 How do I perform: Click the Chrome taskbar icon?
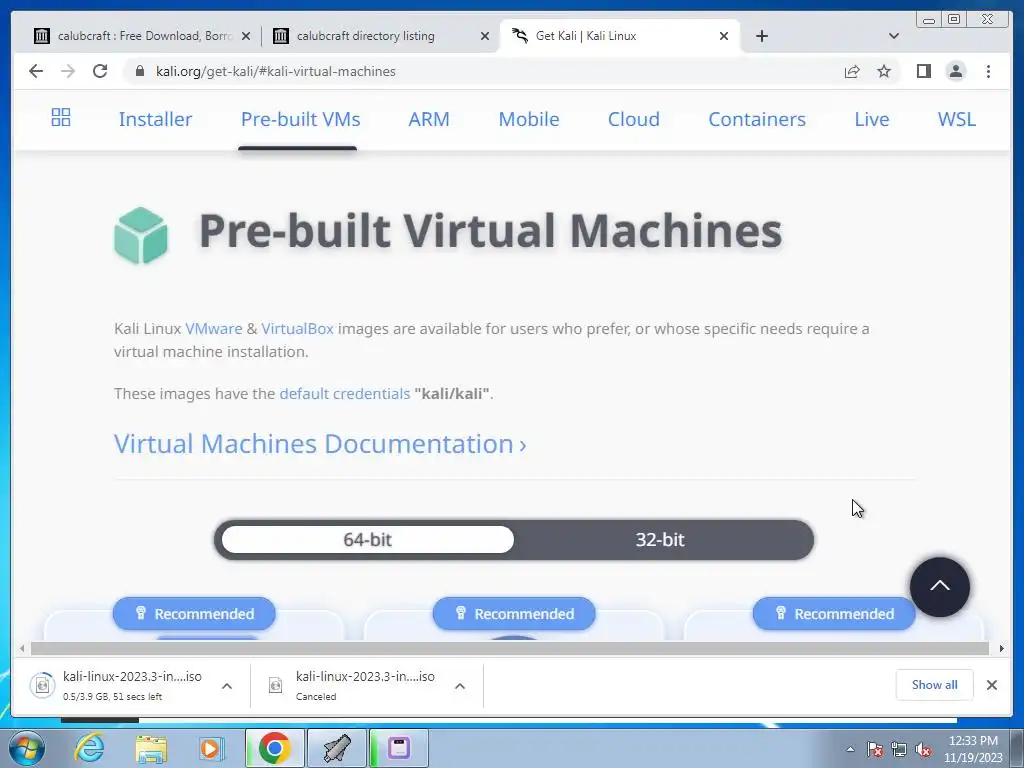point(274,748)
